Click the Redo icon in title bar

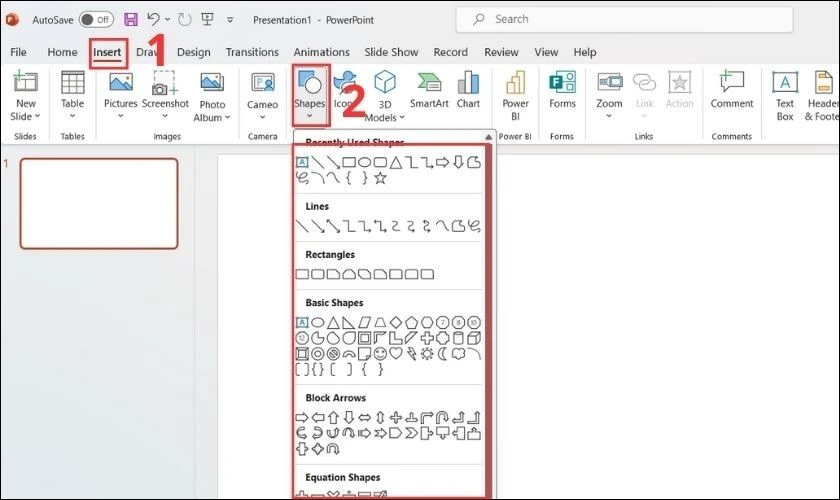click(185, 20)
